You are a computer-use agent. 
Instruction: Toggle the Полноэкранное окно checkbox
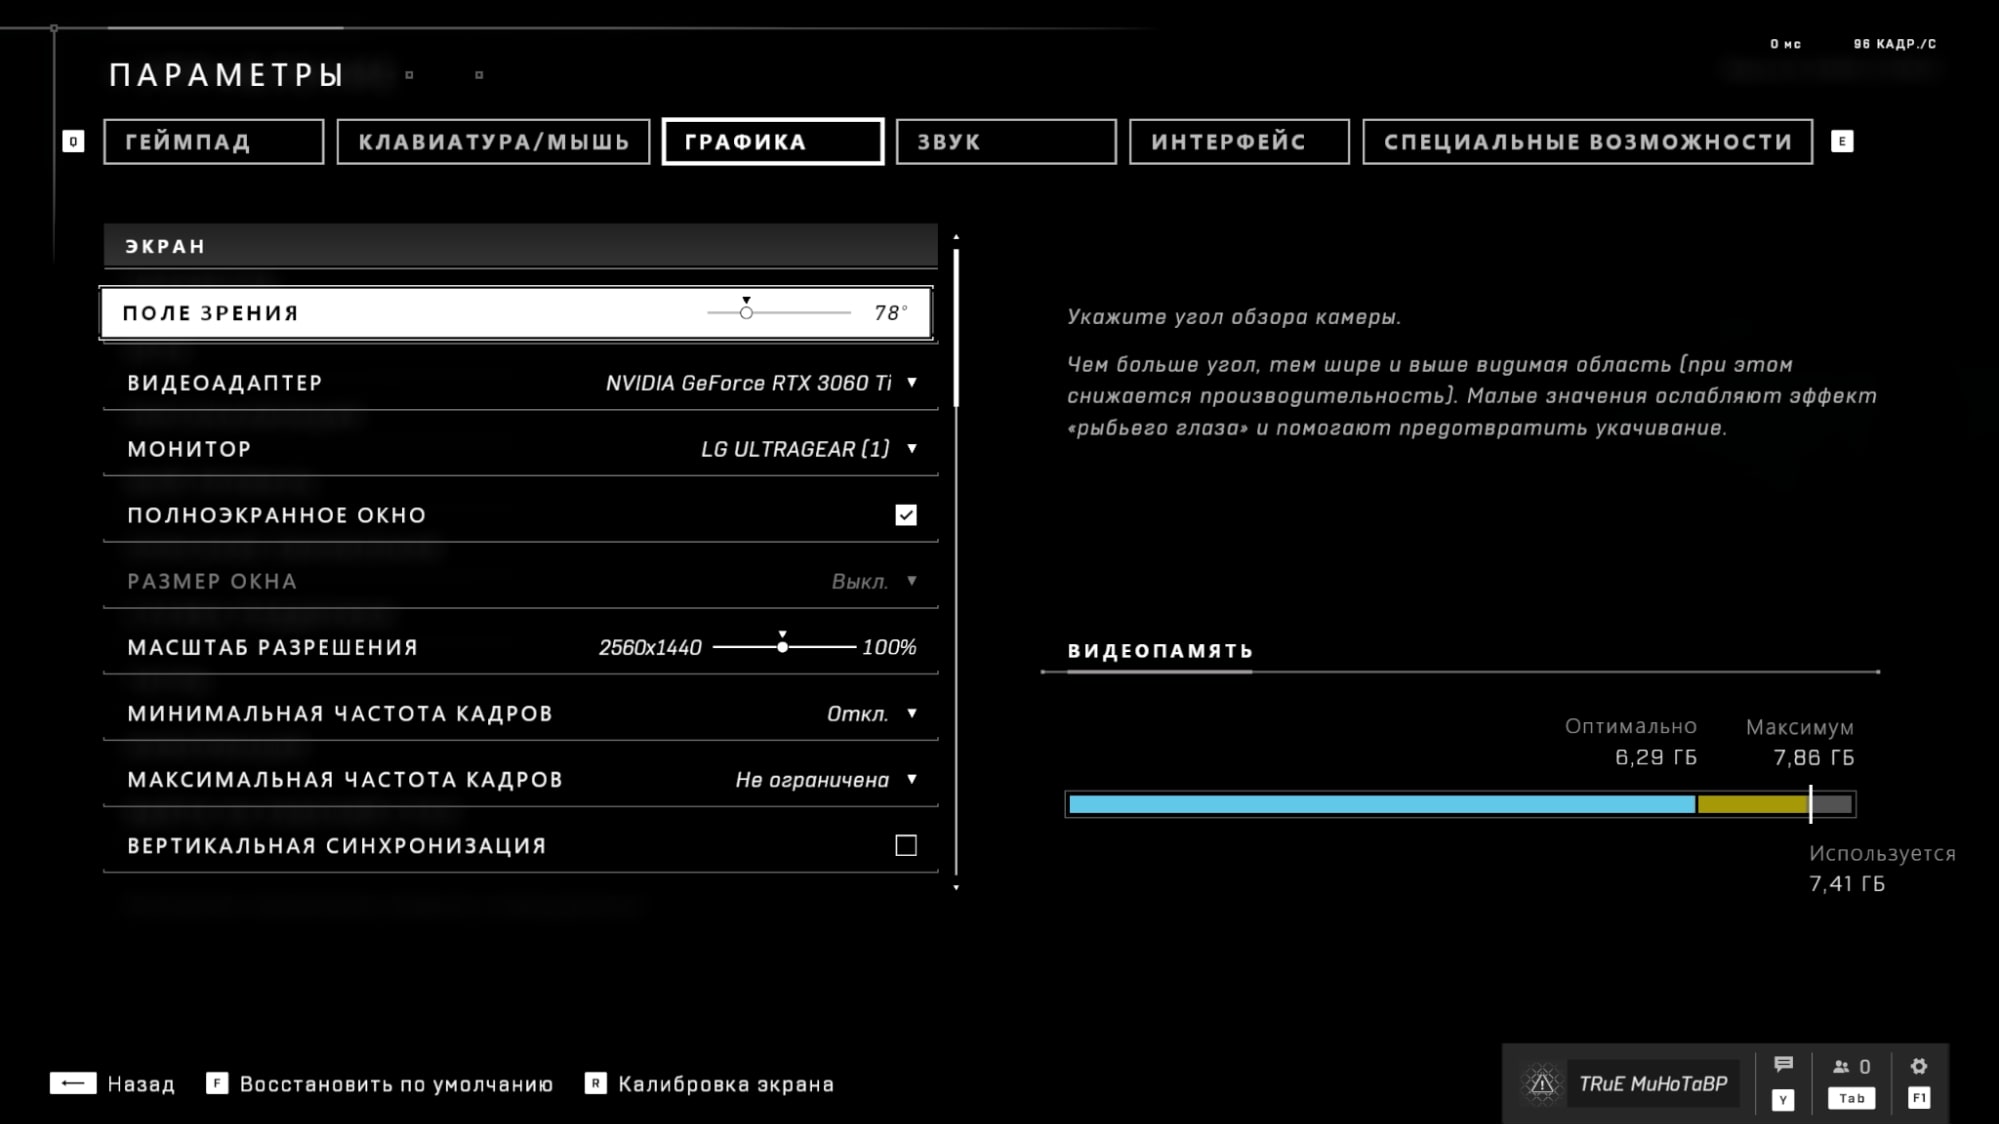pos(906,515)
